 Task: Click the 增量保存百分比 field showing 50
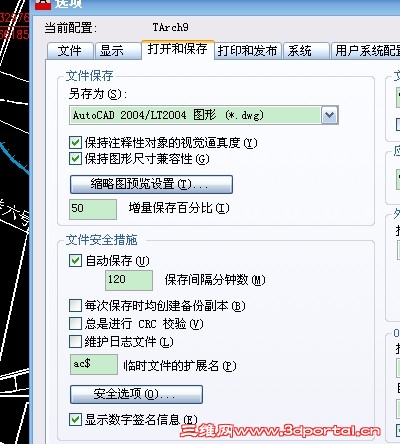(93, 209)
